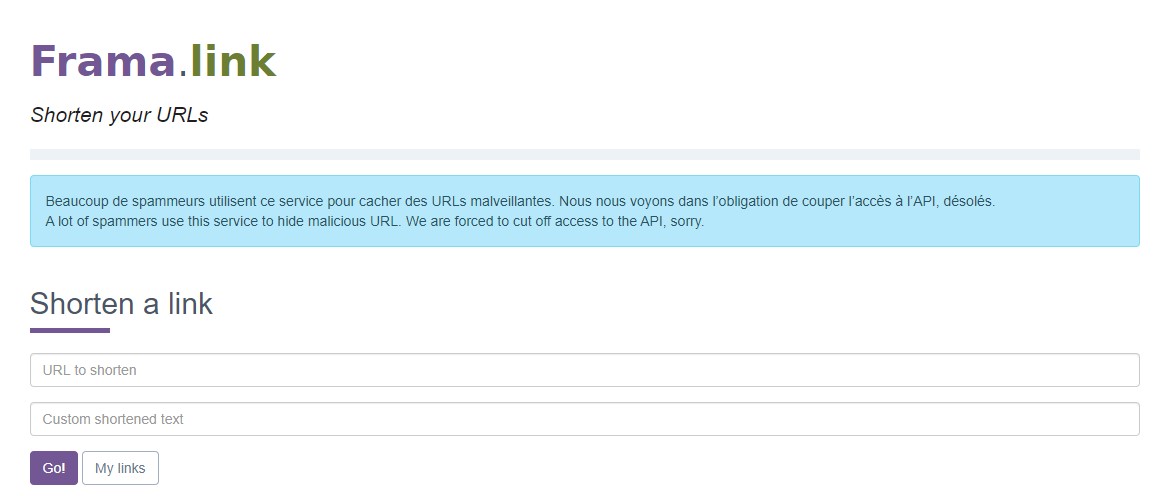Viewport: 1168px width, 496px height.
Task: Click the French spammers warning sentence
Action: pyautogui.click(x=520, y=202)
